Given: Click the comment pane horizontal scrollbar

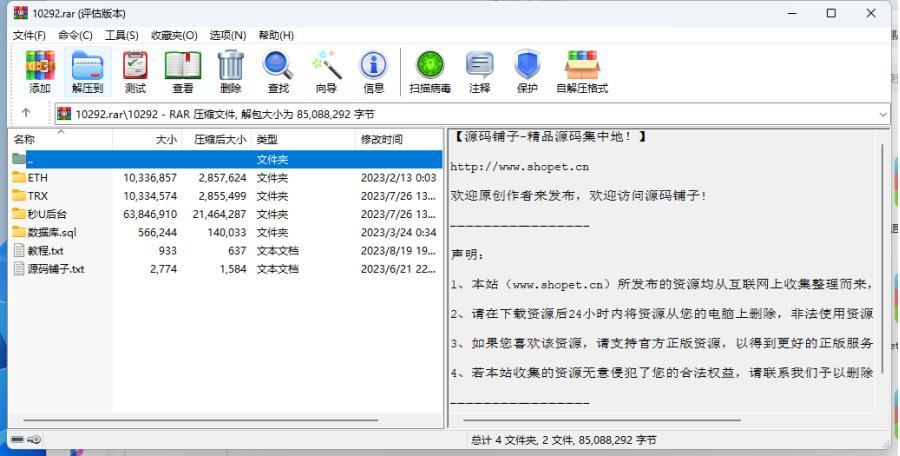Looking at the screenshot, I should pyautogui.click(x=602, y=420).
